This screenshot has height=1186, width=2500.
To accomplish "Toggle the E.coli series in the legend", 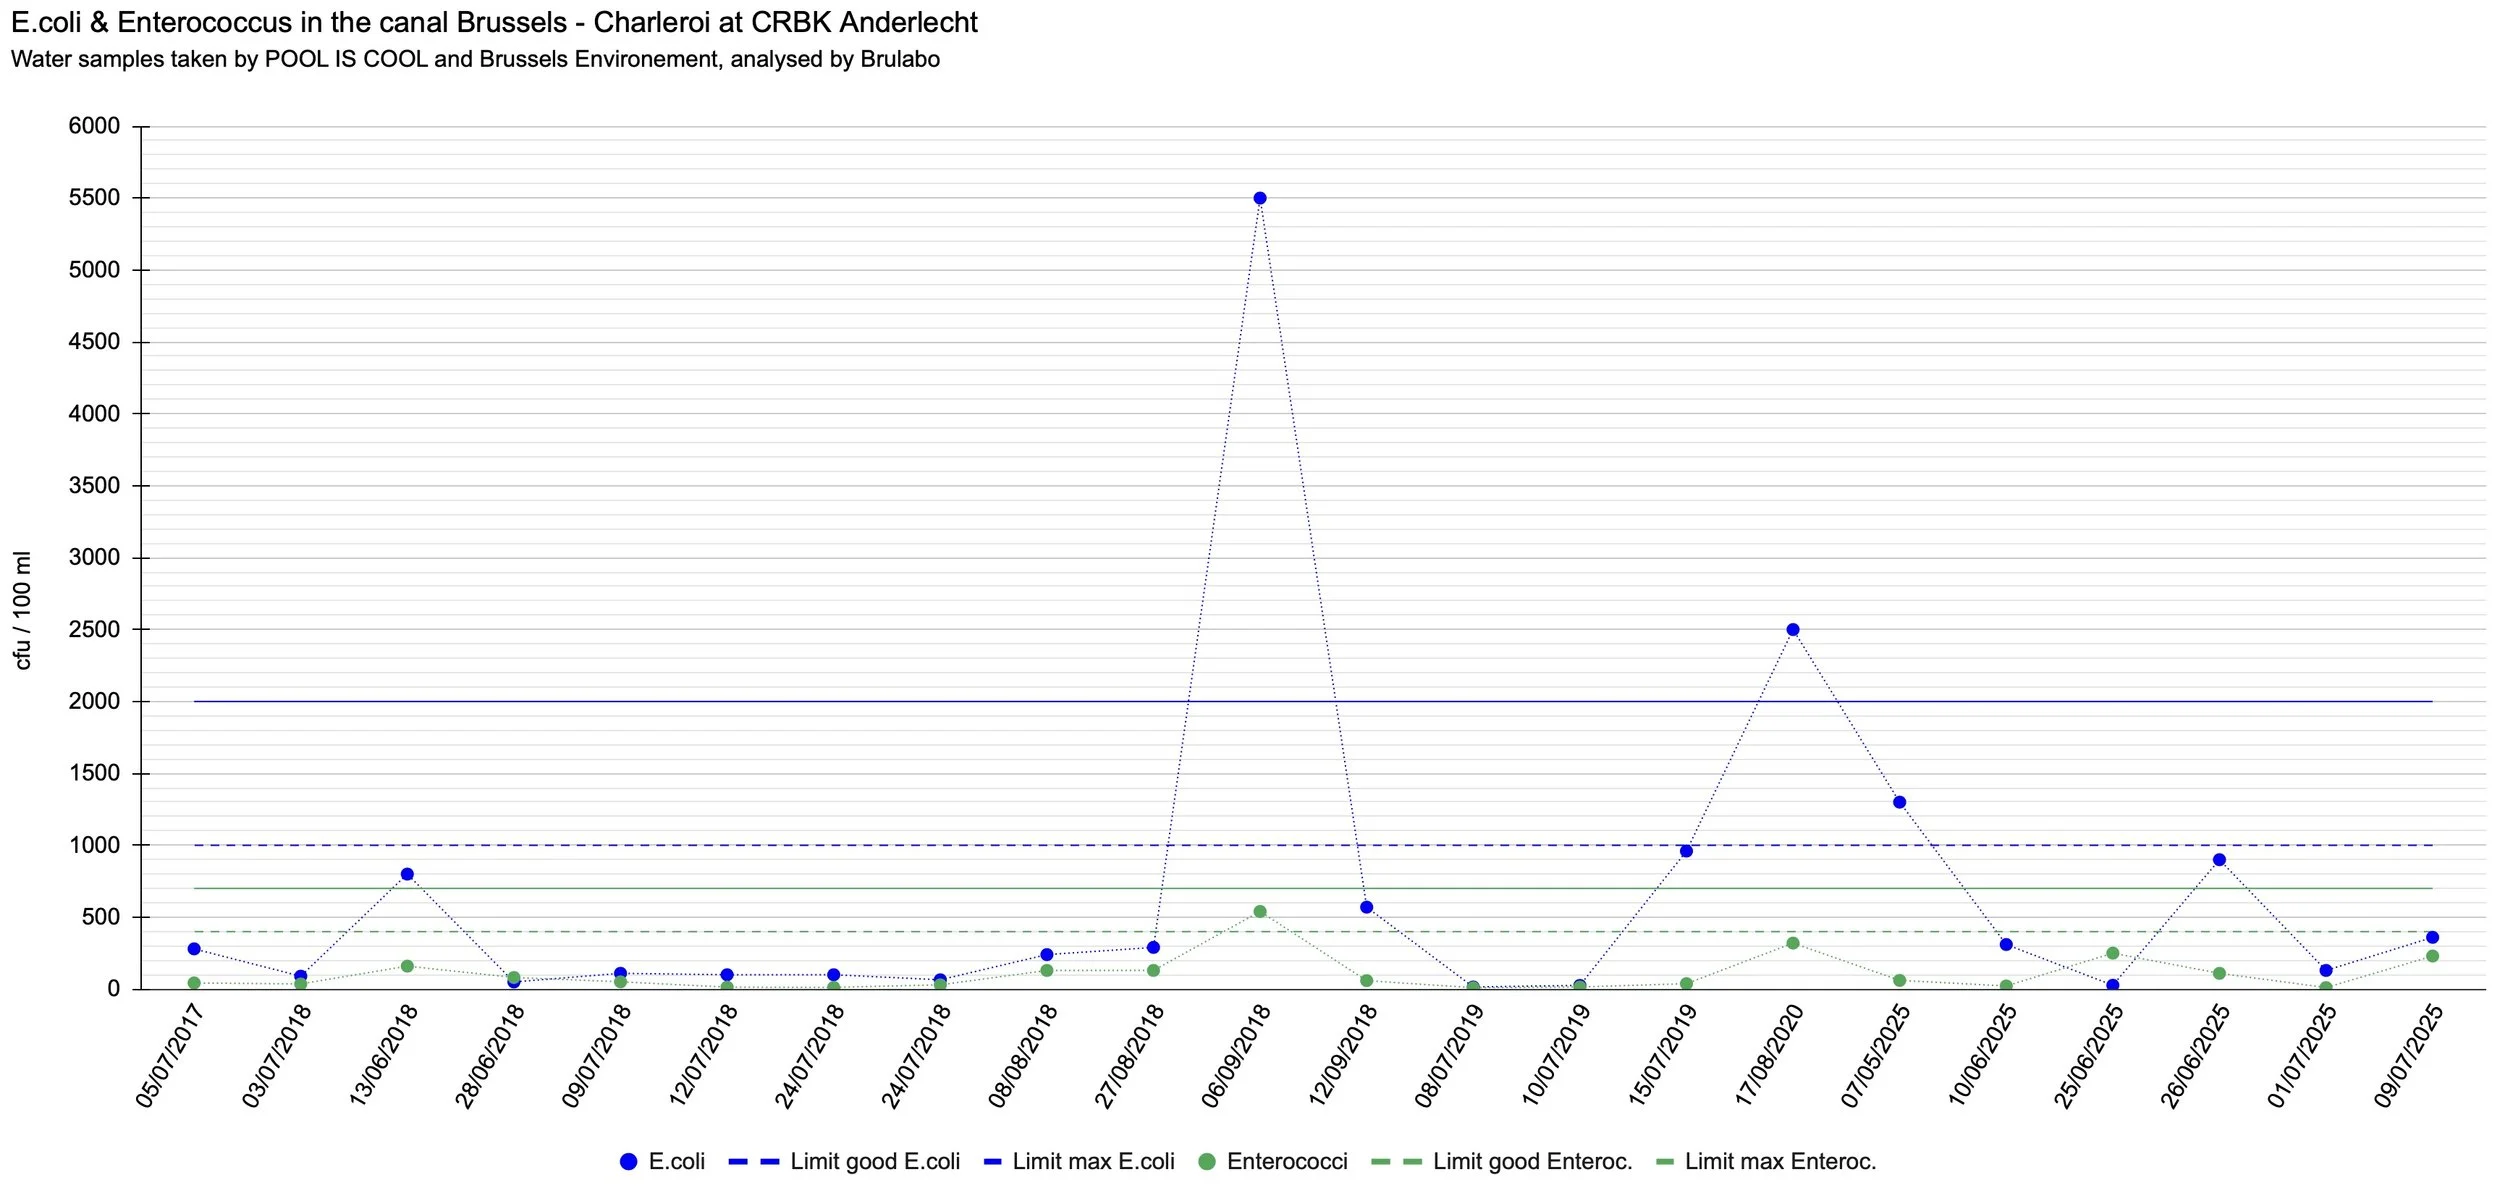I will (662, 1161).
